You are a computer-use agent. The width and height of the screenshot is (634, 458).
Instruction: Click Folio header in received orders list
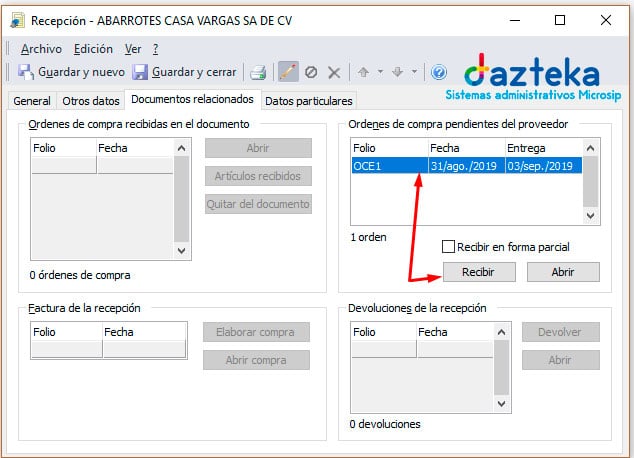64,148
